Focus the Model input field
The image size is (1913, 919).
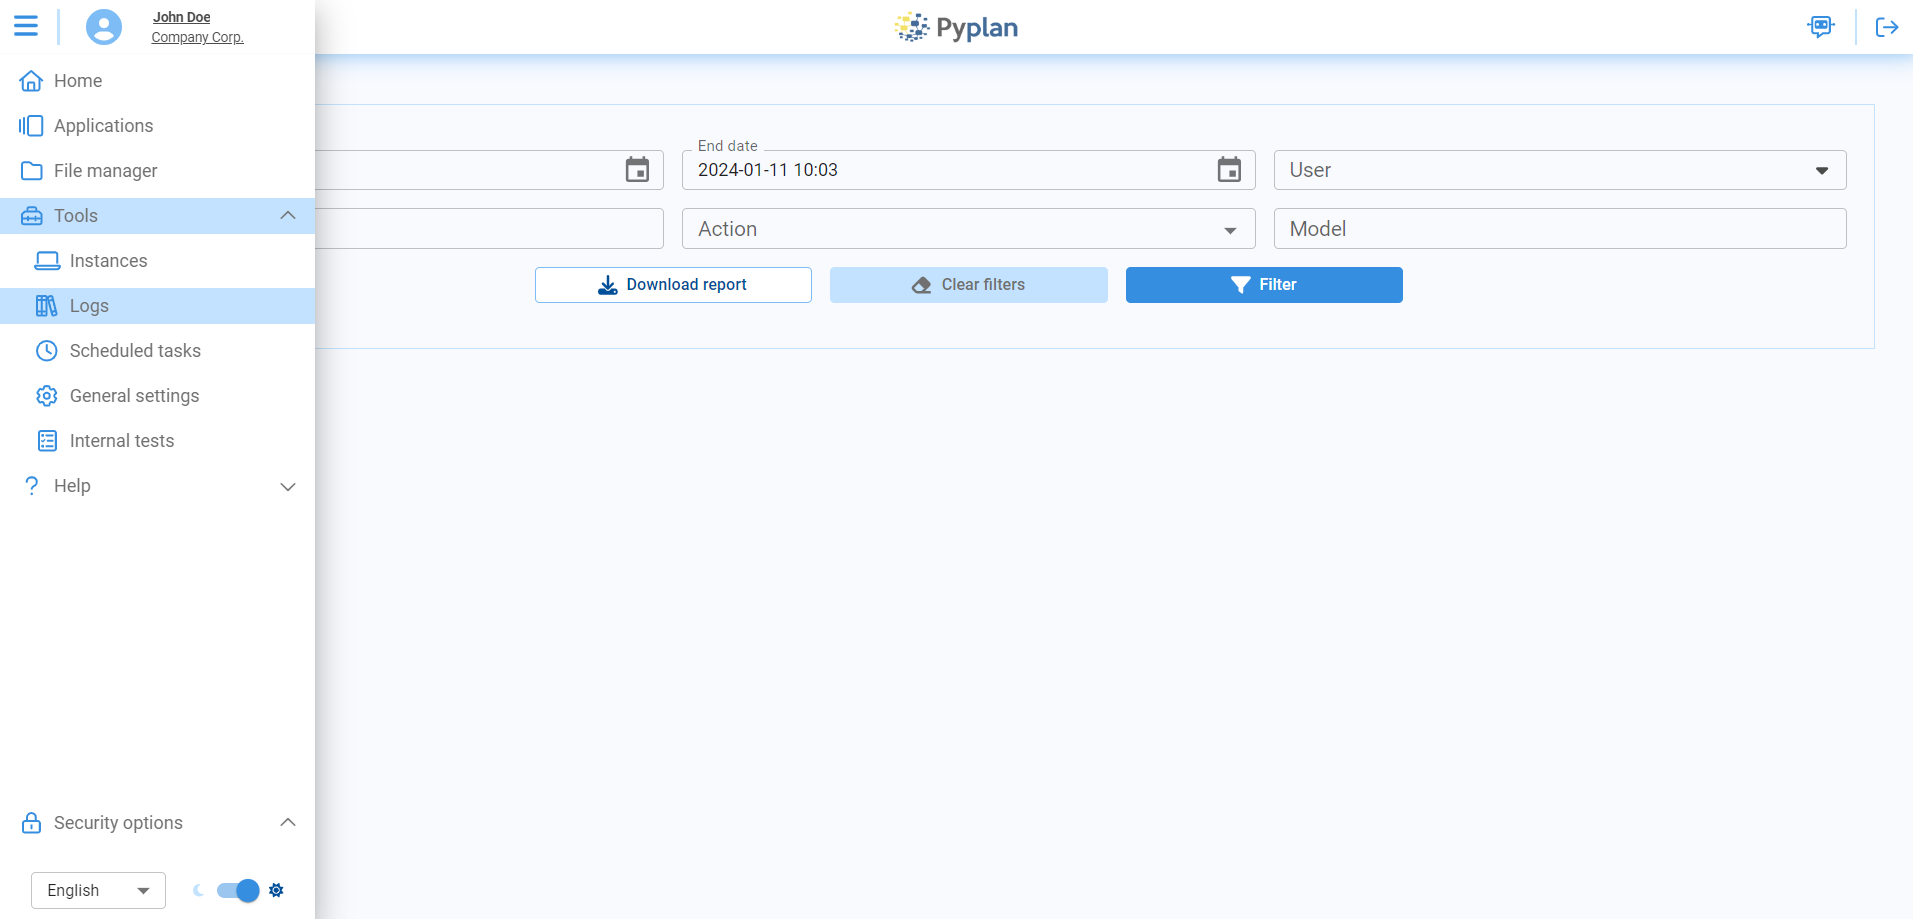coord(1560,229)
